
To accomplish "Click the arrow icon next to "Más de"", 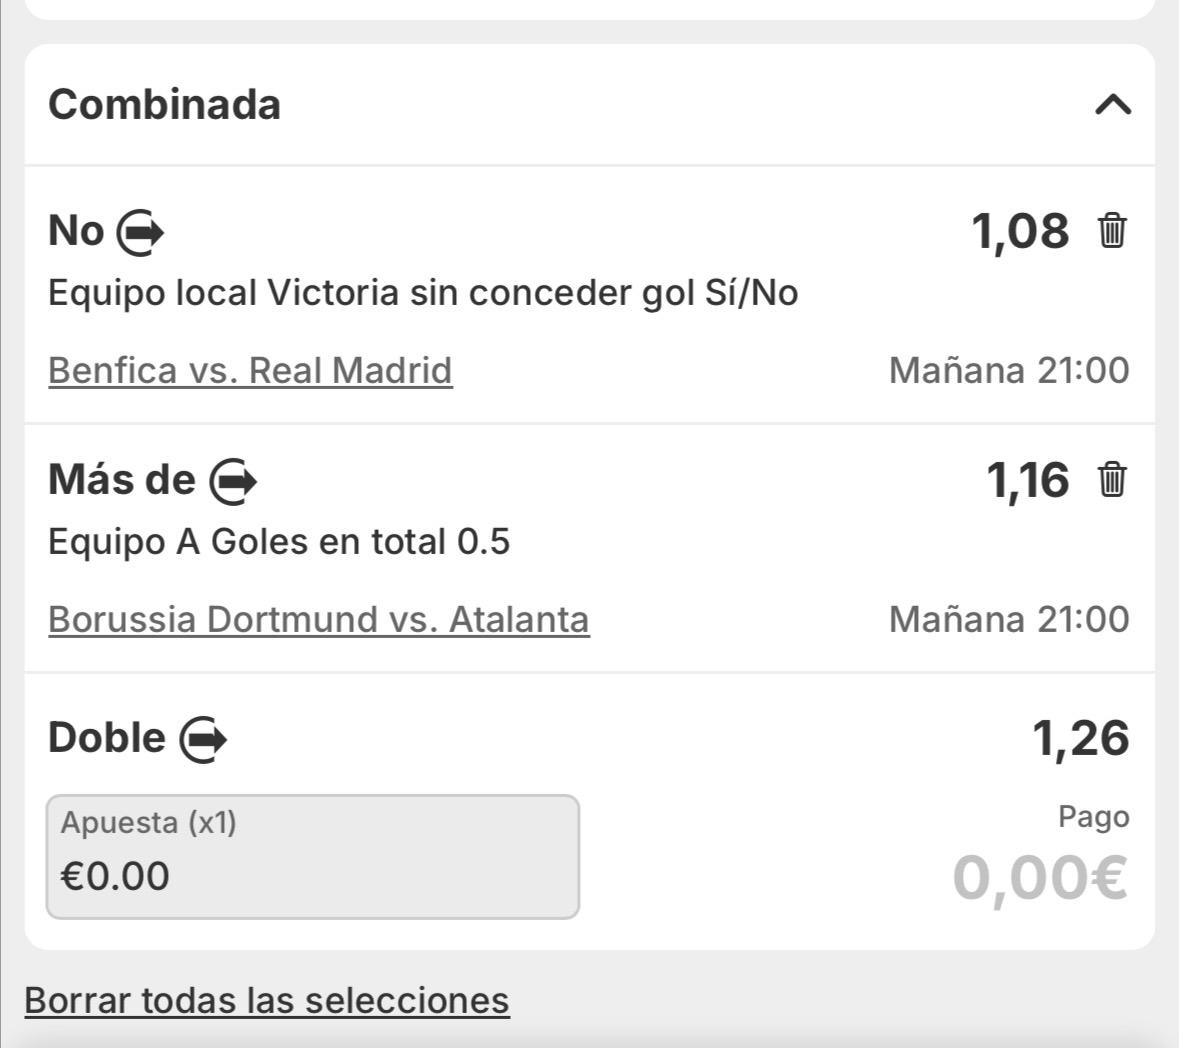I will (x=233, y=481).
